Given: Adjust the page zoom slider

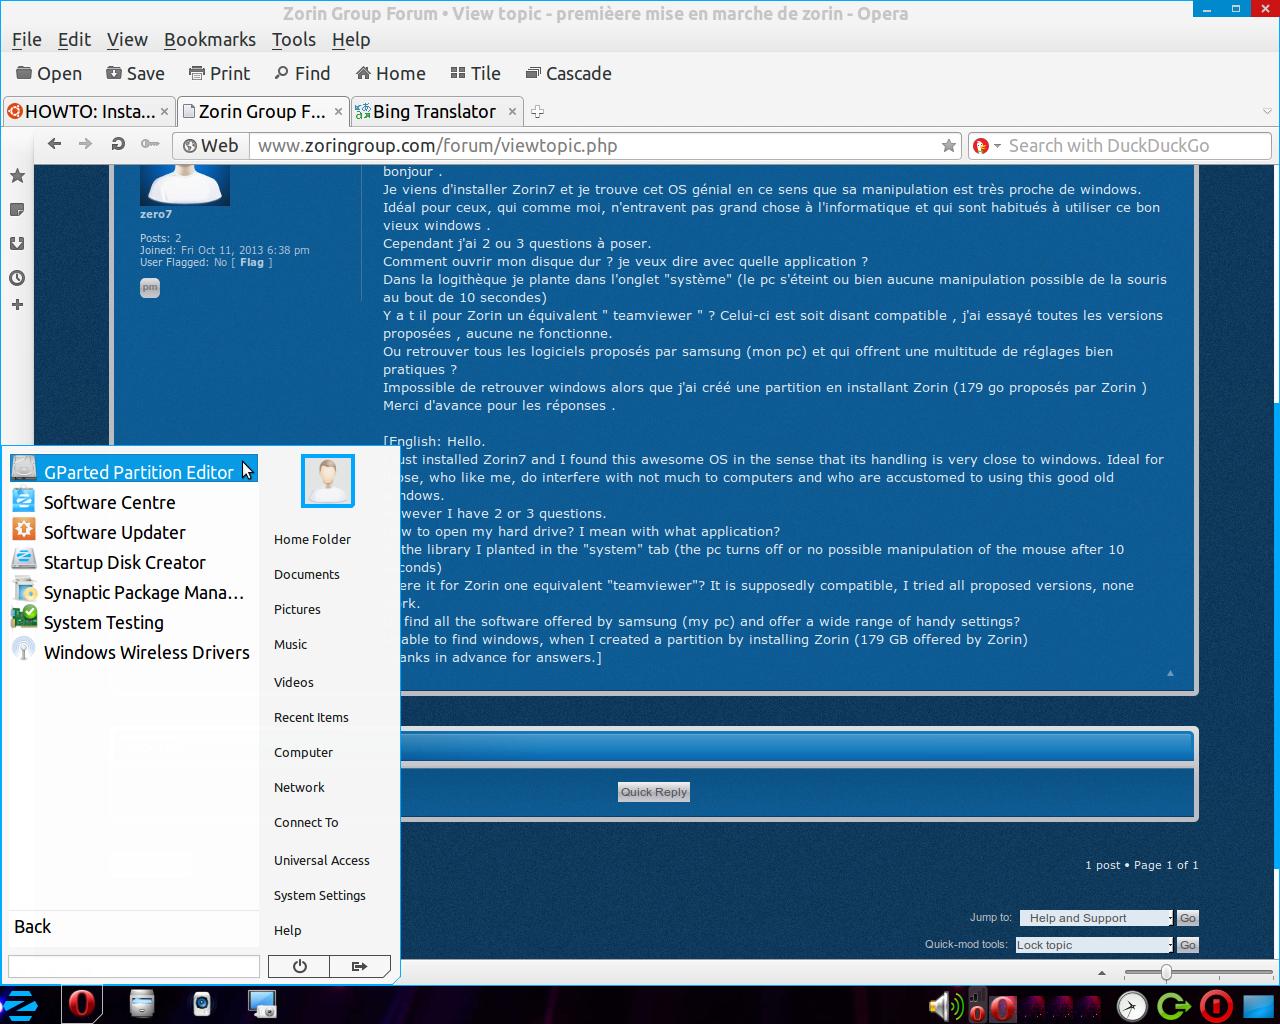Looking at the screenshot, I should click(x=1166, y=973).
